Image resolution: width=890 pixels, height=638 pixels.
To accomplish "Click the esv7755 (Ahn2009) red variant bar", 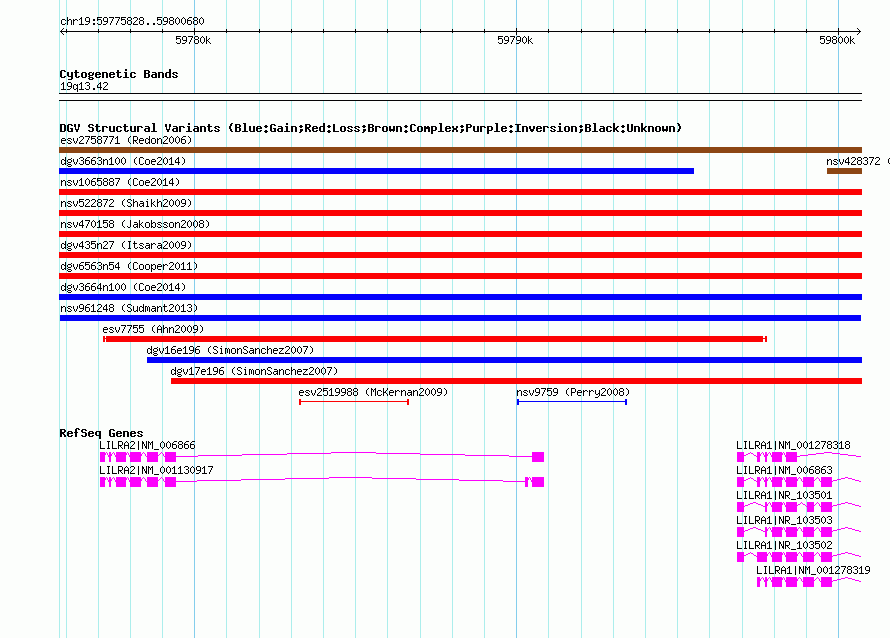I will pos(434,339).
